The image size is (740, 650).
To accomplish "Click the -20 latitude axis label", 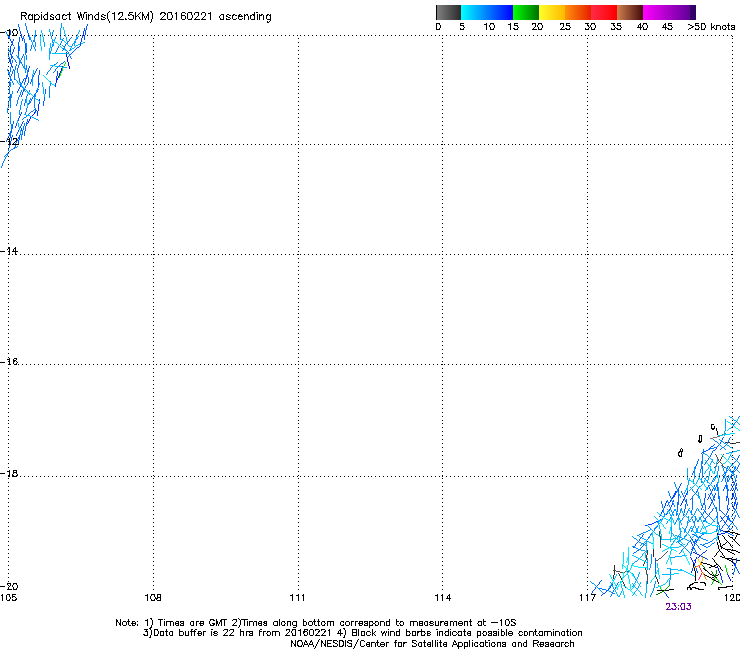I will coord(9,586).
